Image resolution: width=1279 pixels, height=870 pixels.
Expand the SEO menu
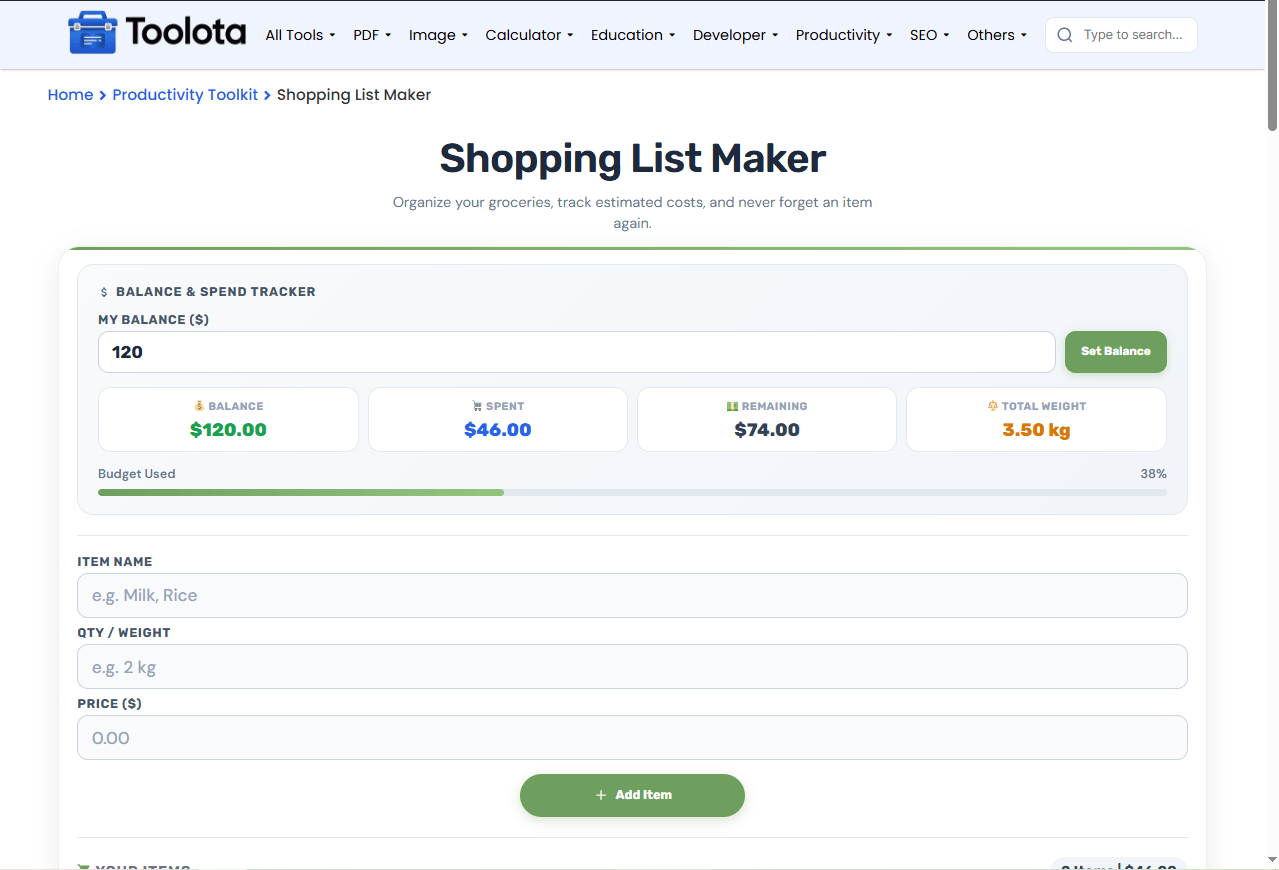point(929,35)
